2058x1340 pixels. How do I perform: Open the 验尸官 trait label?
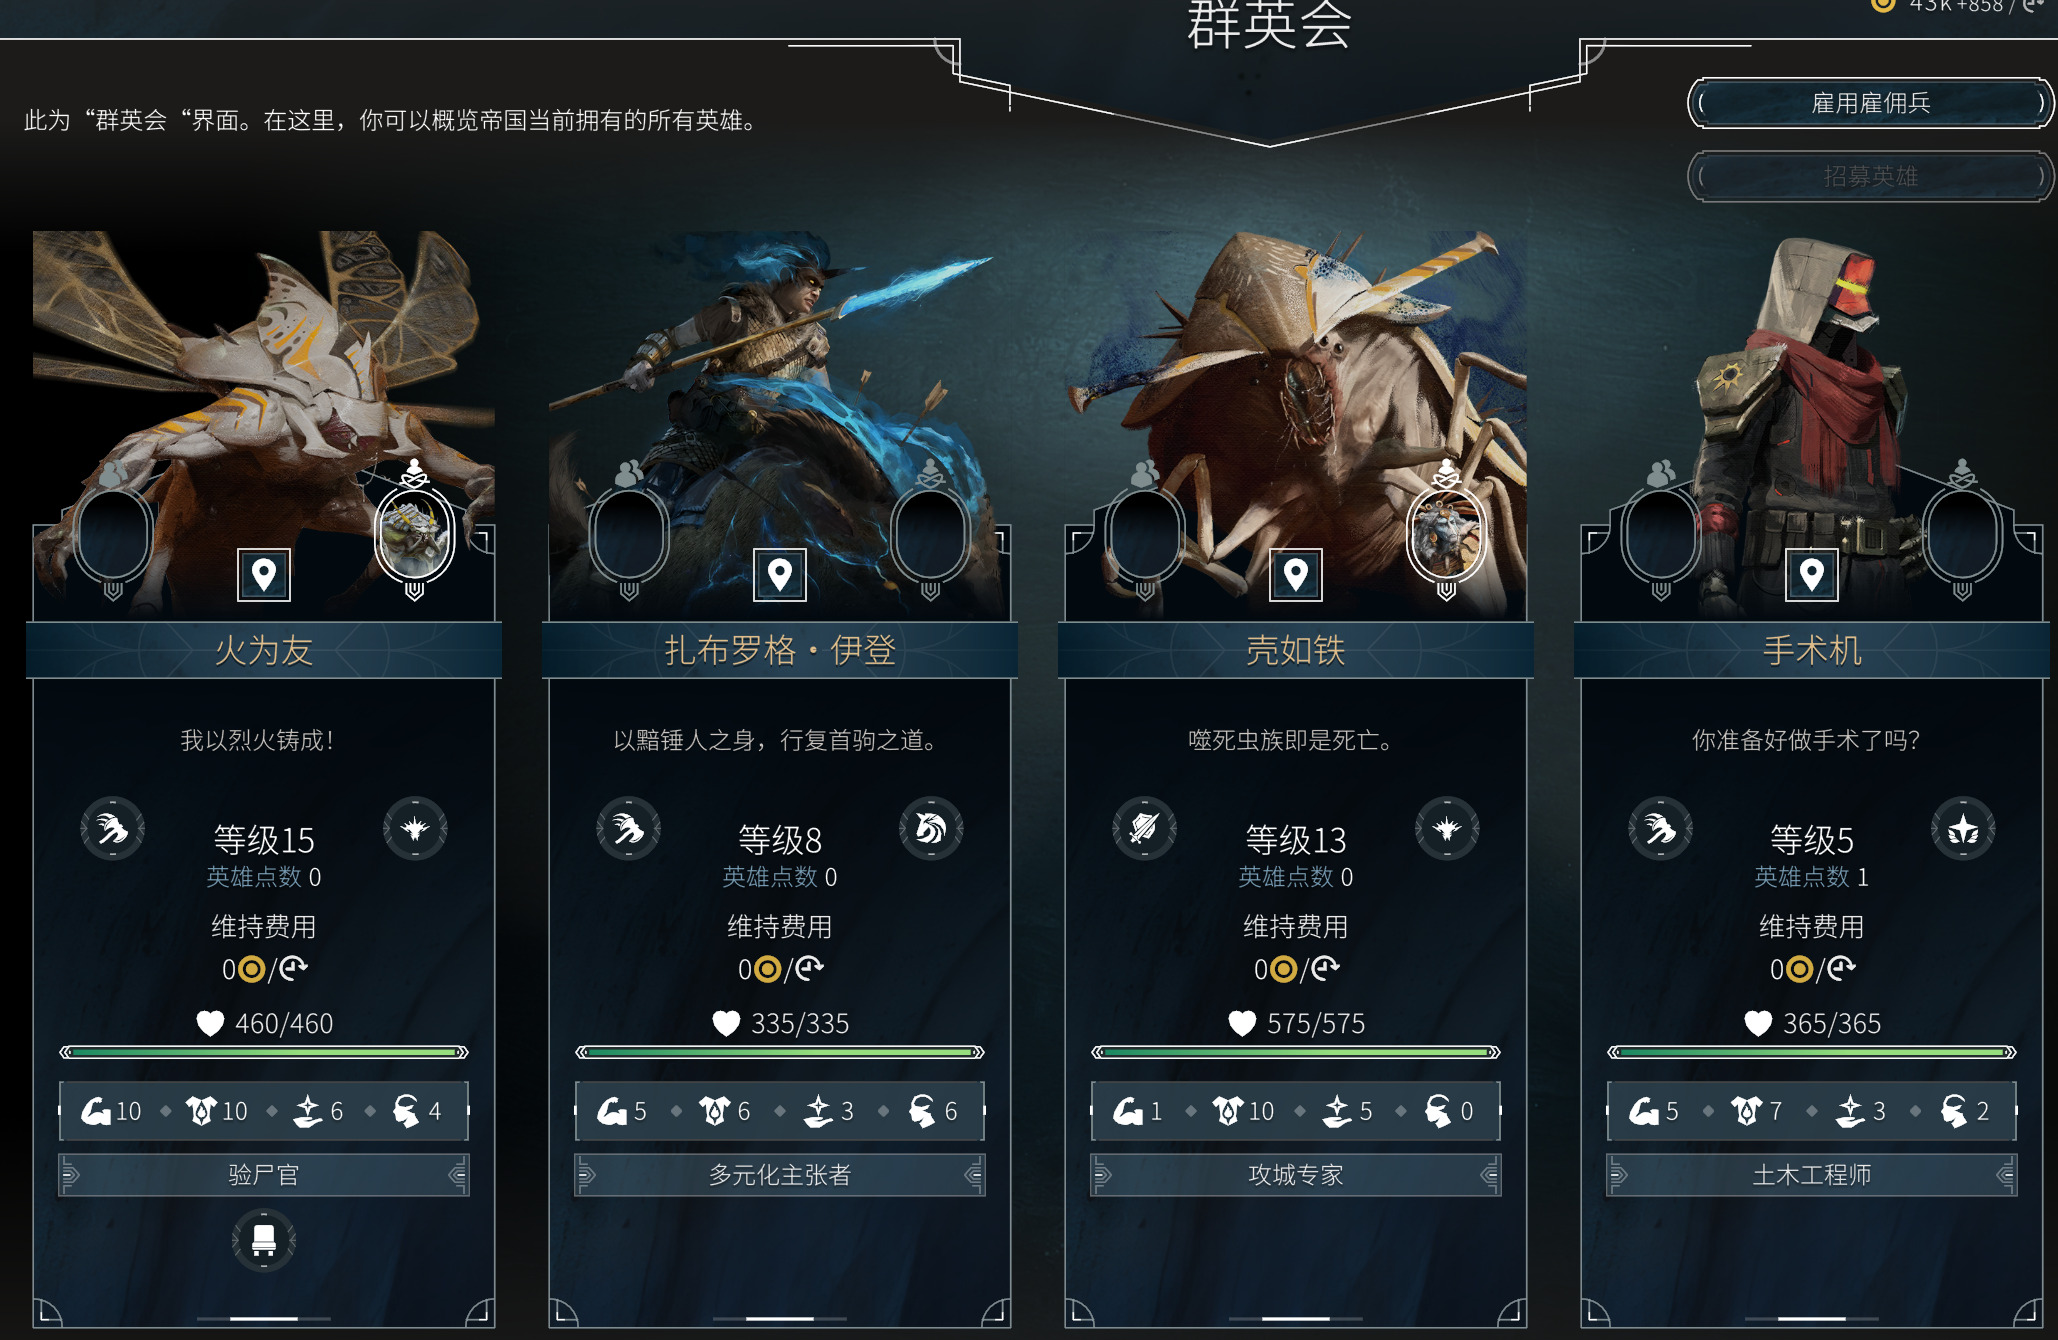pyautogui.click(x=264, y=1175)
